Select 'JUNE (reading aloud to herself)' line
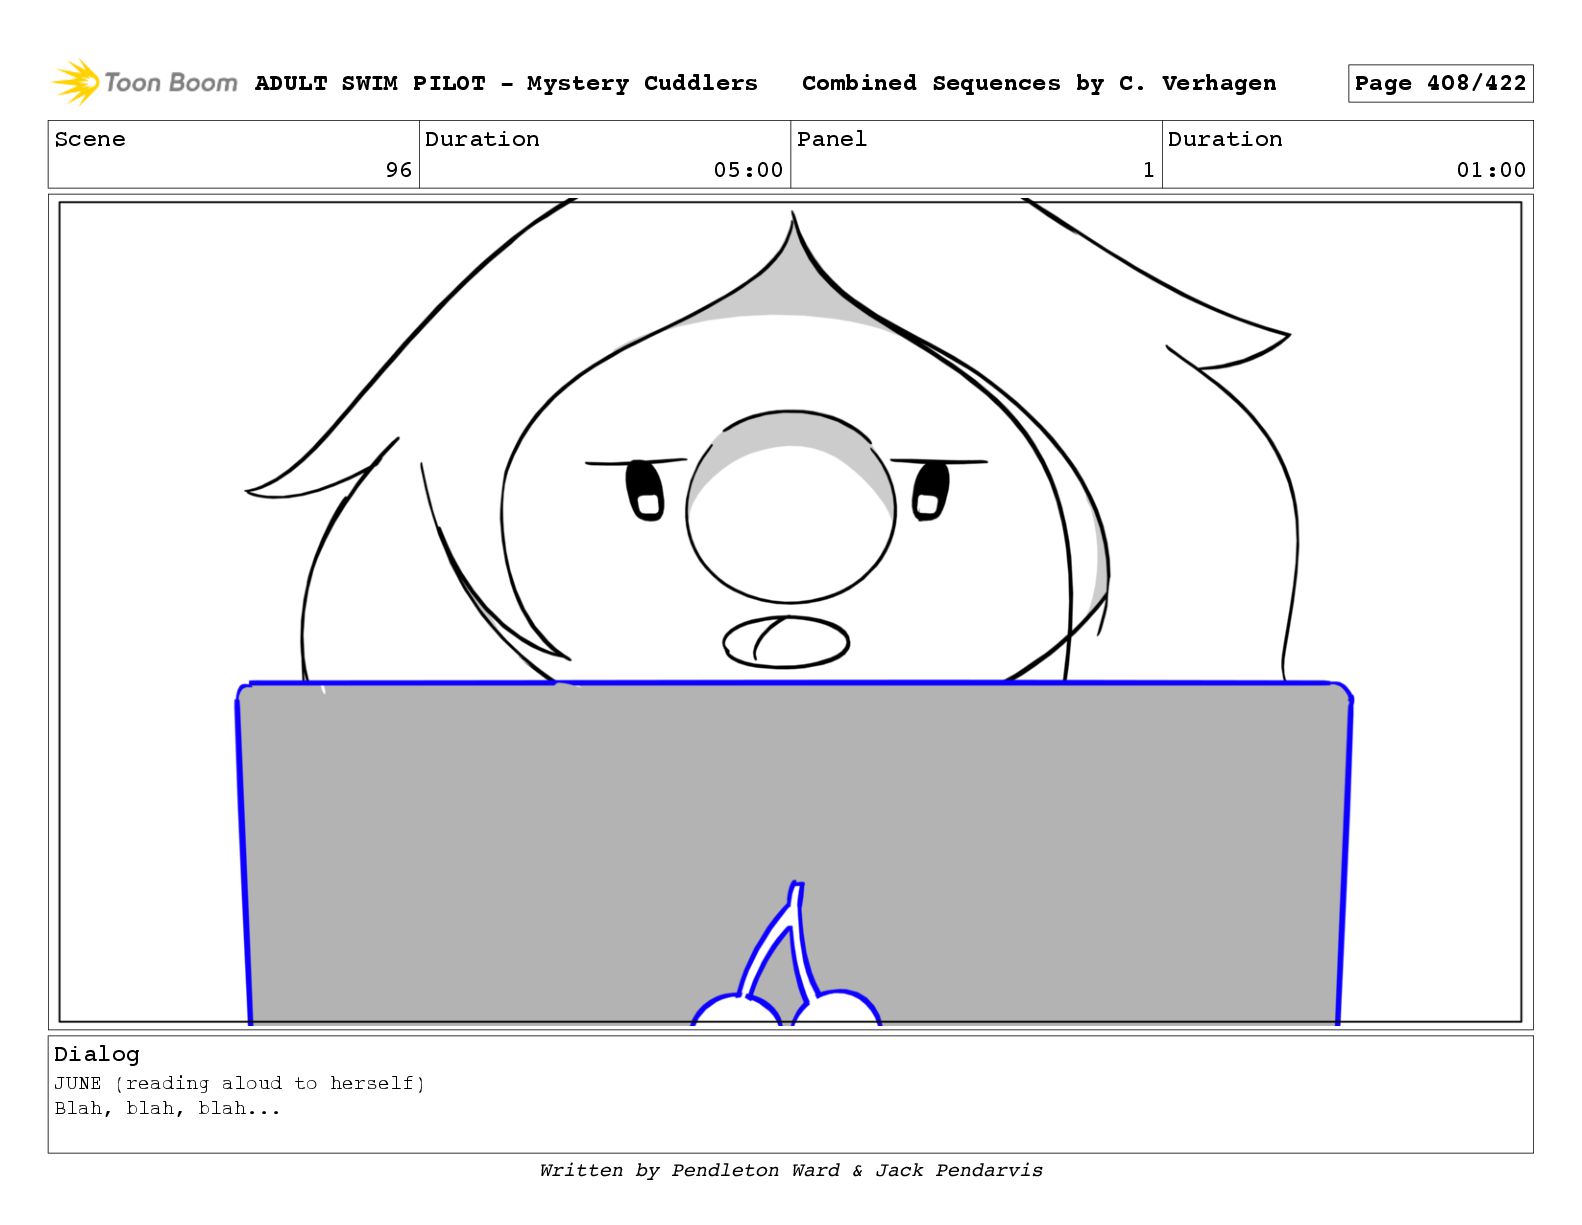The width and height of the screenshot is (1582, 1225). pyautogui.click(x=240, y=1083)
